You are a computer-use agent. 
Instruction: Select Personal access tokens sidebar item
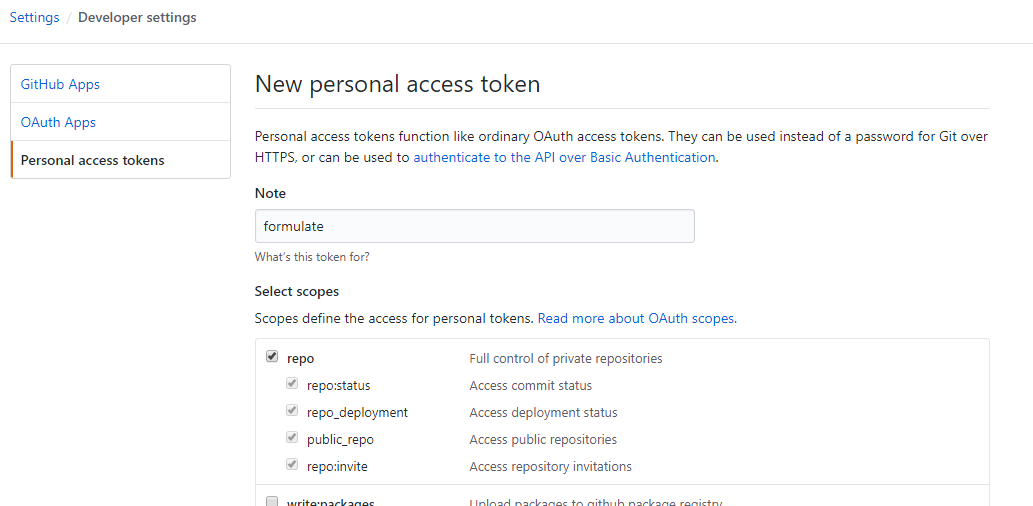(x=92, y=161)
